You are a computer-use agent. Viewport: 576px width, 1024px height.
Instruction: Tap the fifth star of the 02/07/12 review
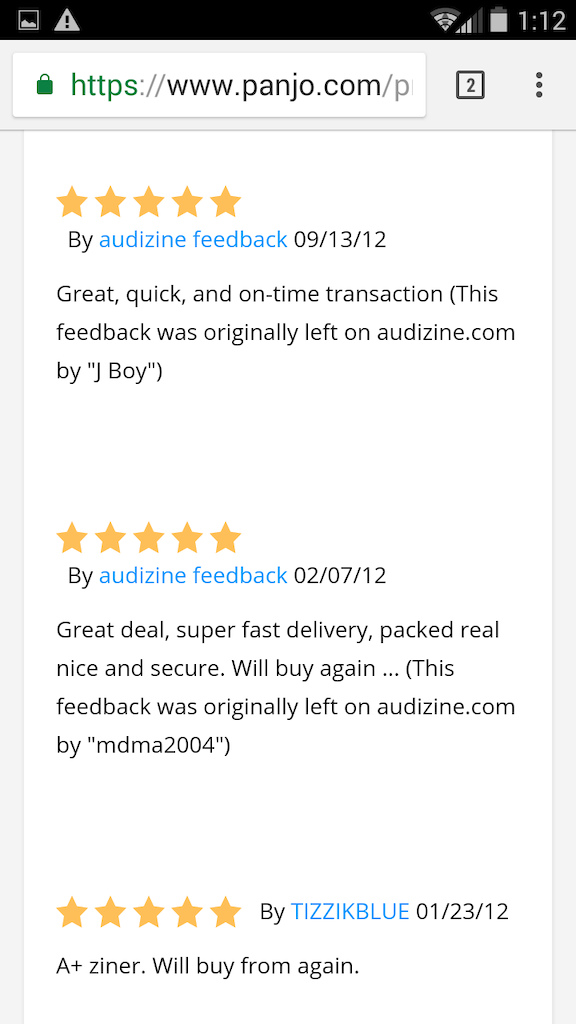click(x=226, y=537)
